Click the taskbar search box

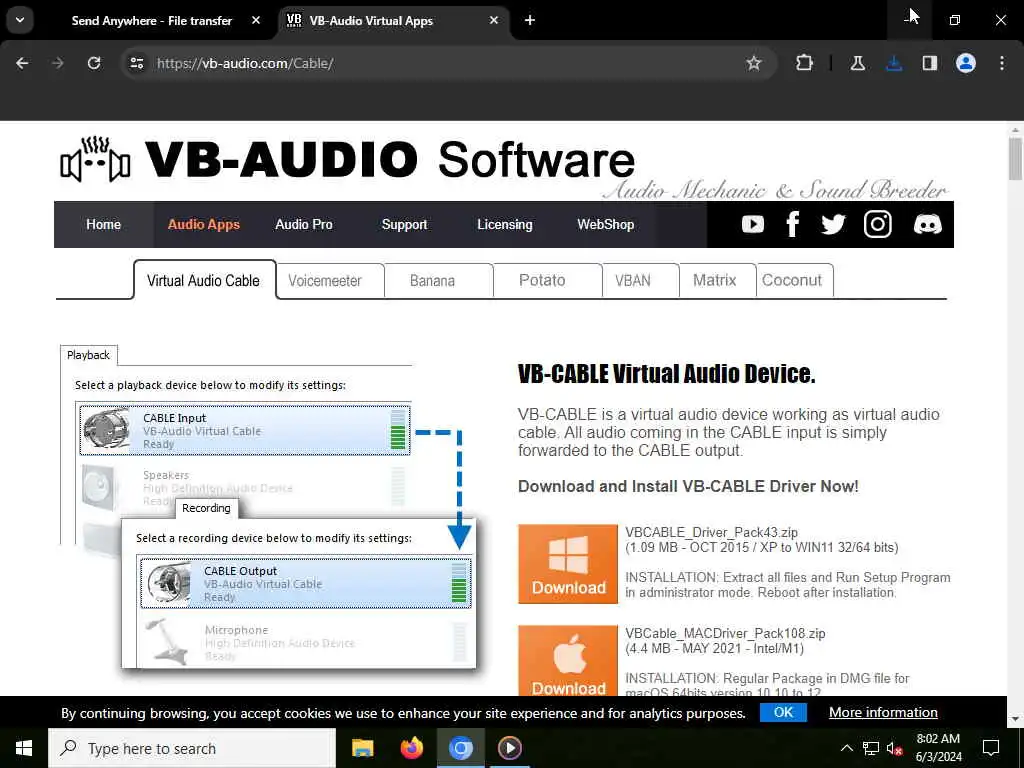[x=192, y=748]
